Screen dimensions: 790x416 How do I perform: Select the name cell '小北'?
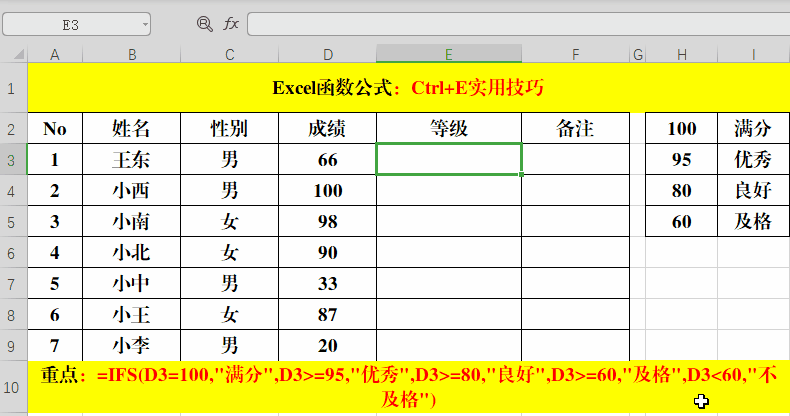click(131, 253)
